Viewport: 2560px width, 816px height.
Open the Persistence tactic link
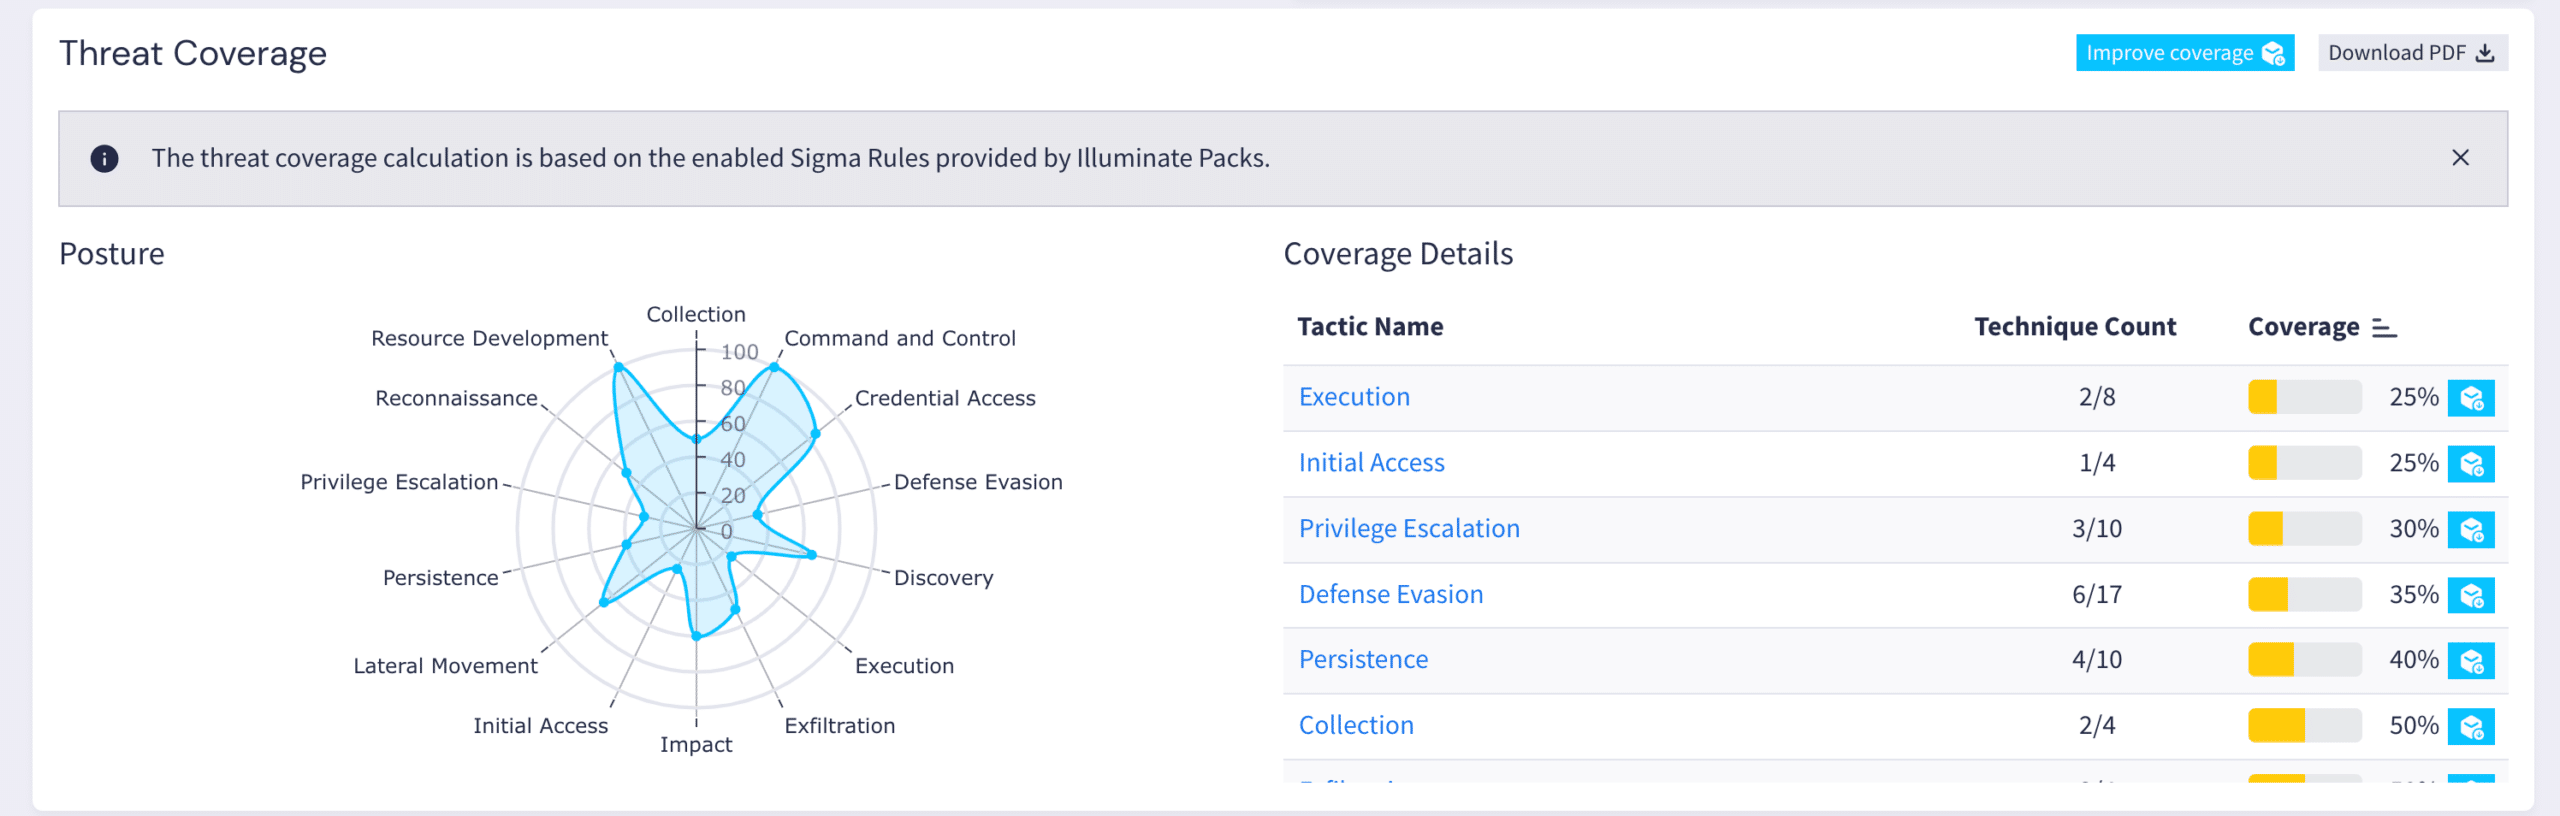coord(1363,660)
